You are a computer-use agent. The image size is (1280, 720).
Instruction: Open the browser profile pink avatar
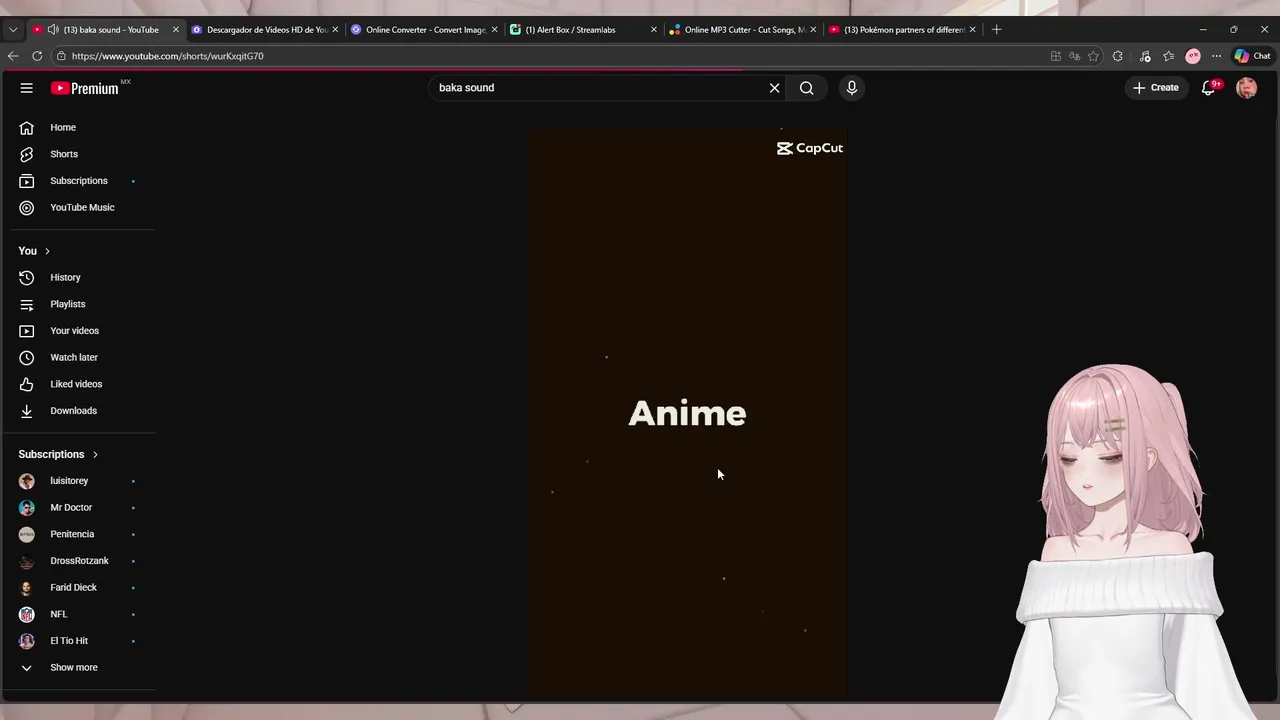(x=1193, y=56)
